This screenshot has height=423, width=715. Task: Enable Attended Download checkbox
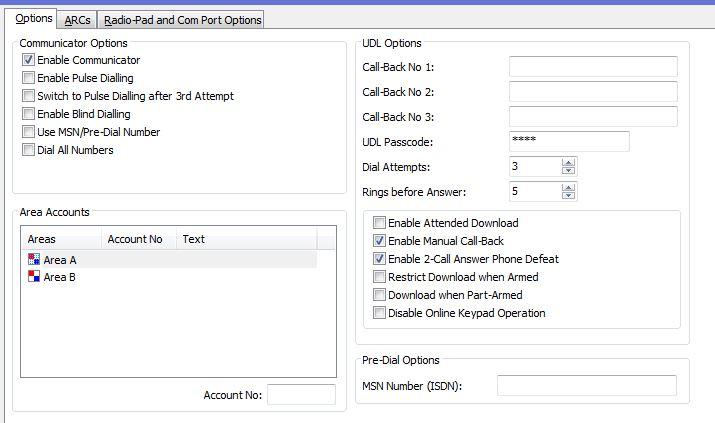click(379, 223)
